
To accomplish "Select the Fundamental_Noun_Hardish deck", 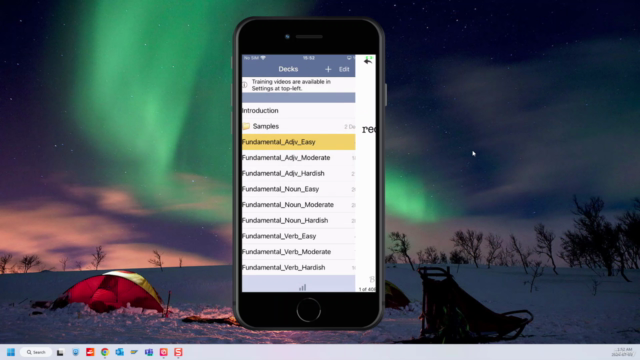I will 298,220.
